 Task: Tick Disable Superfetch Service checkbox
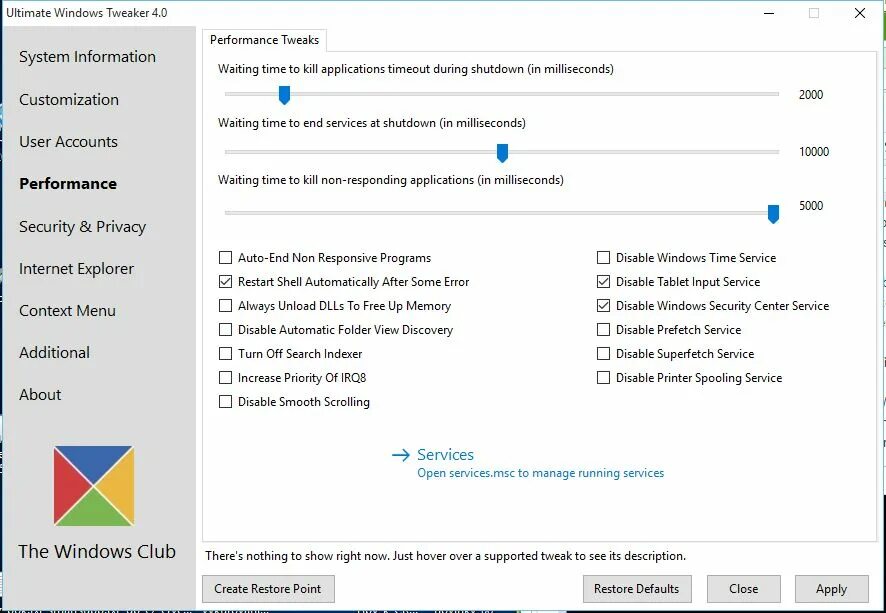[603, 354]
